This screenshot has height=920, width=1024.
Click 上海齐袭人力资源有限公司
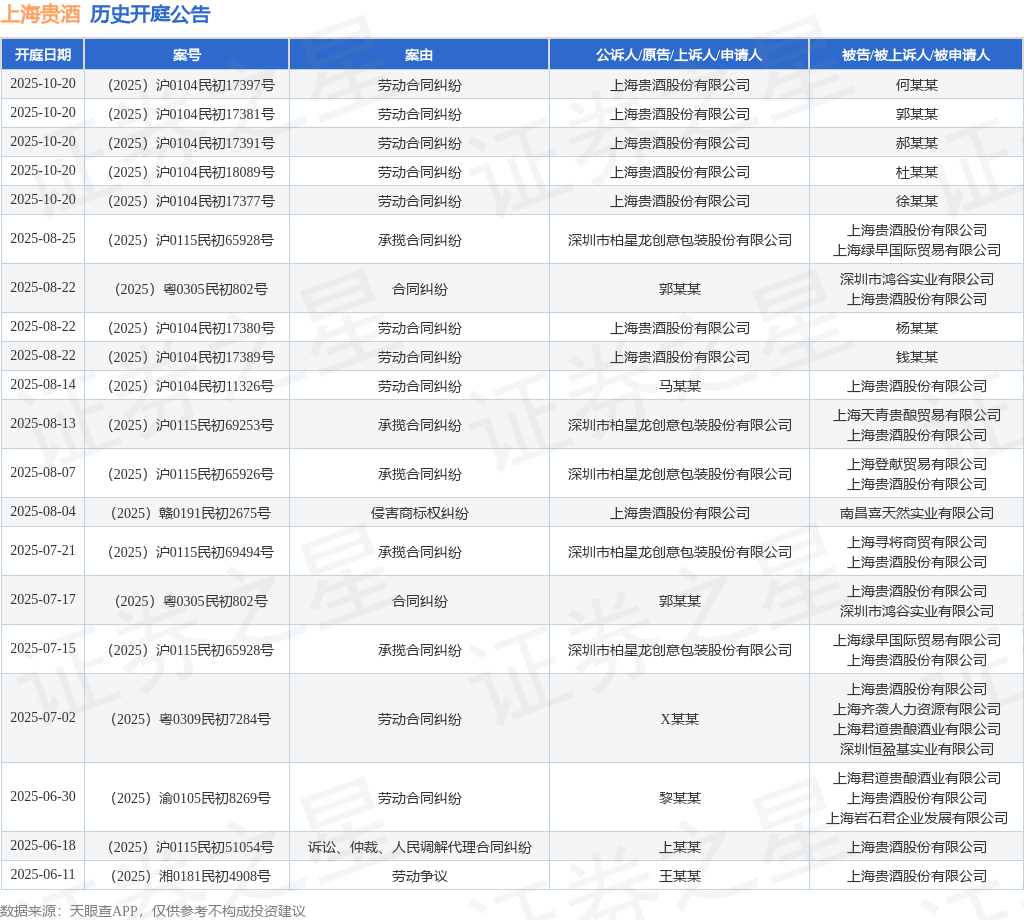[x=917, y=709]
